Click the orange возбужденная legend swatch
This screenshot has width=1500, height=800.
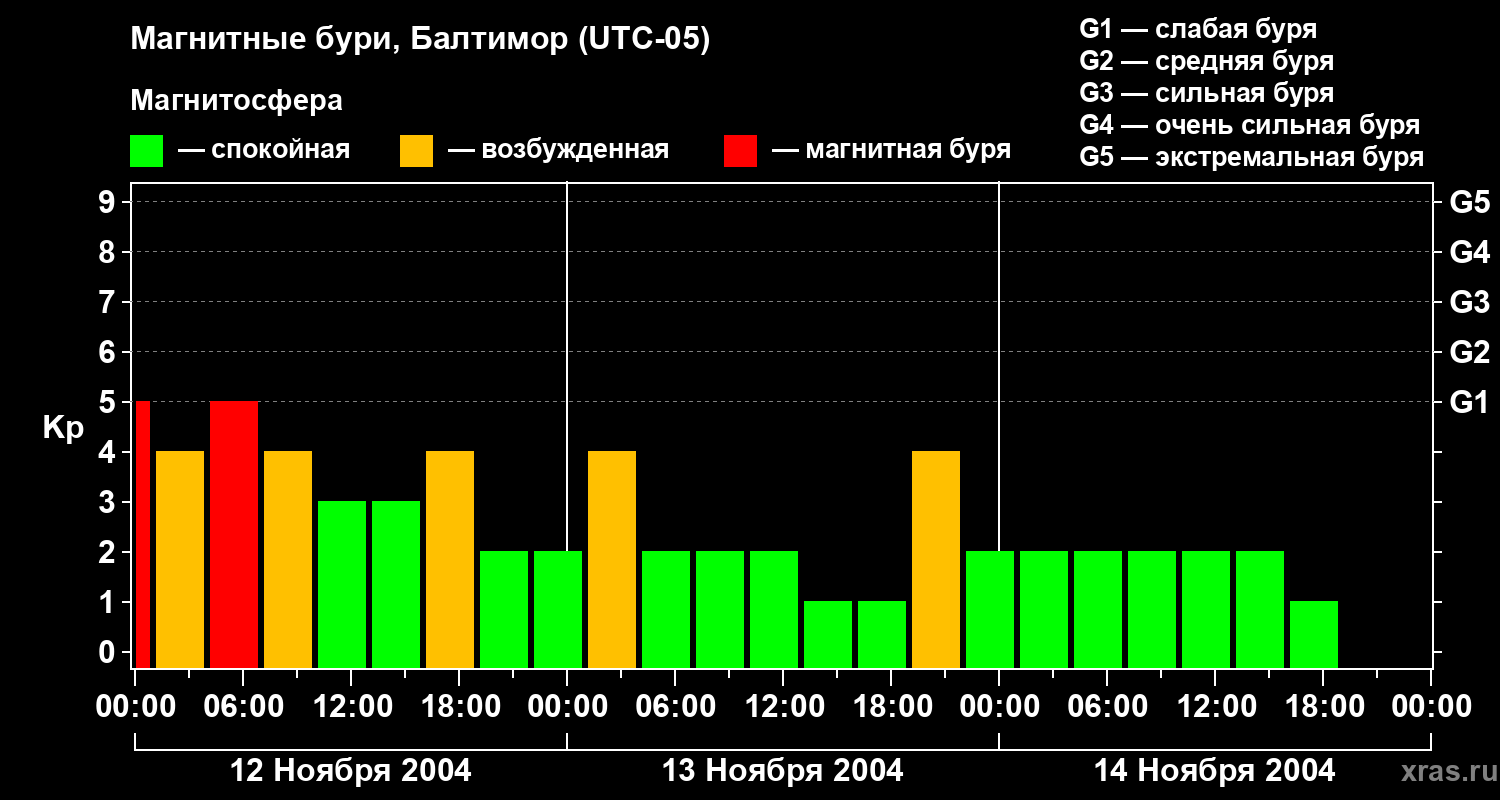click(416, 151)
